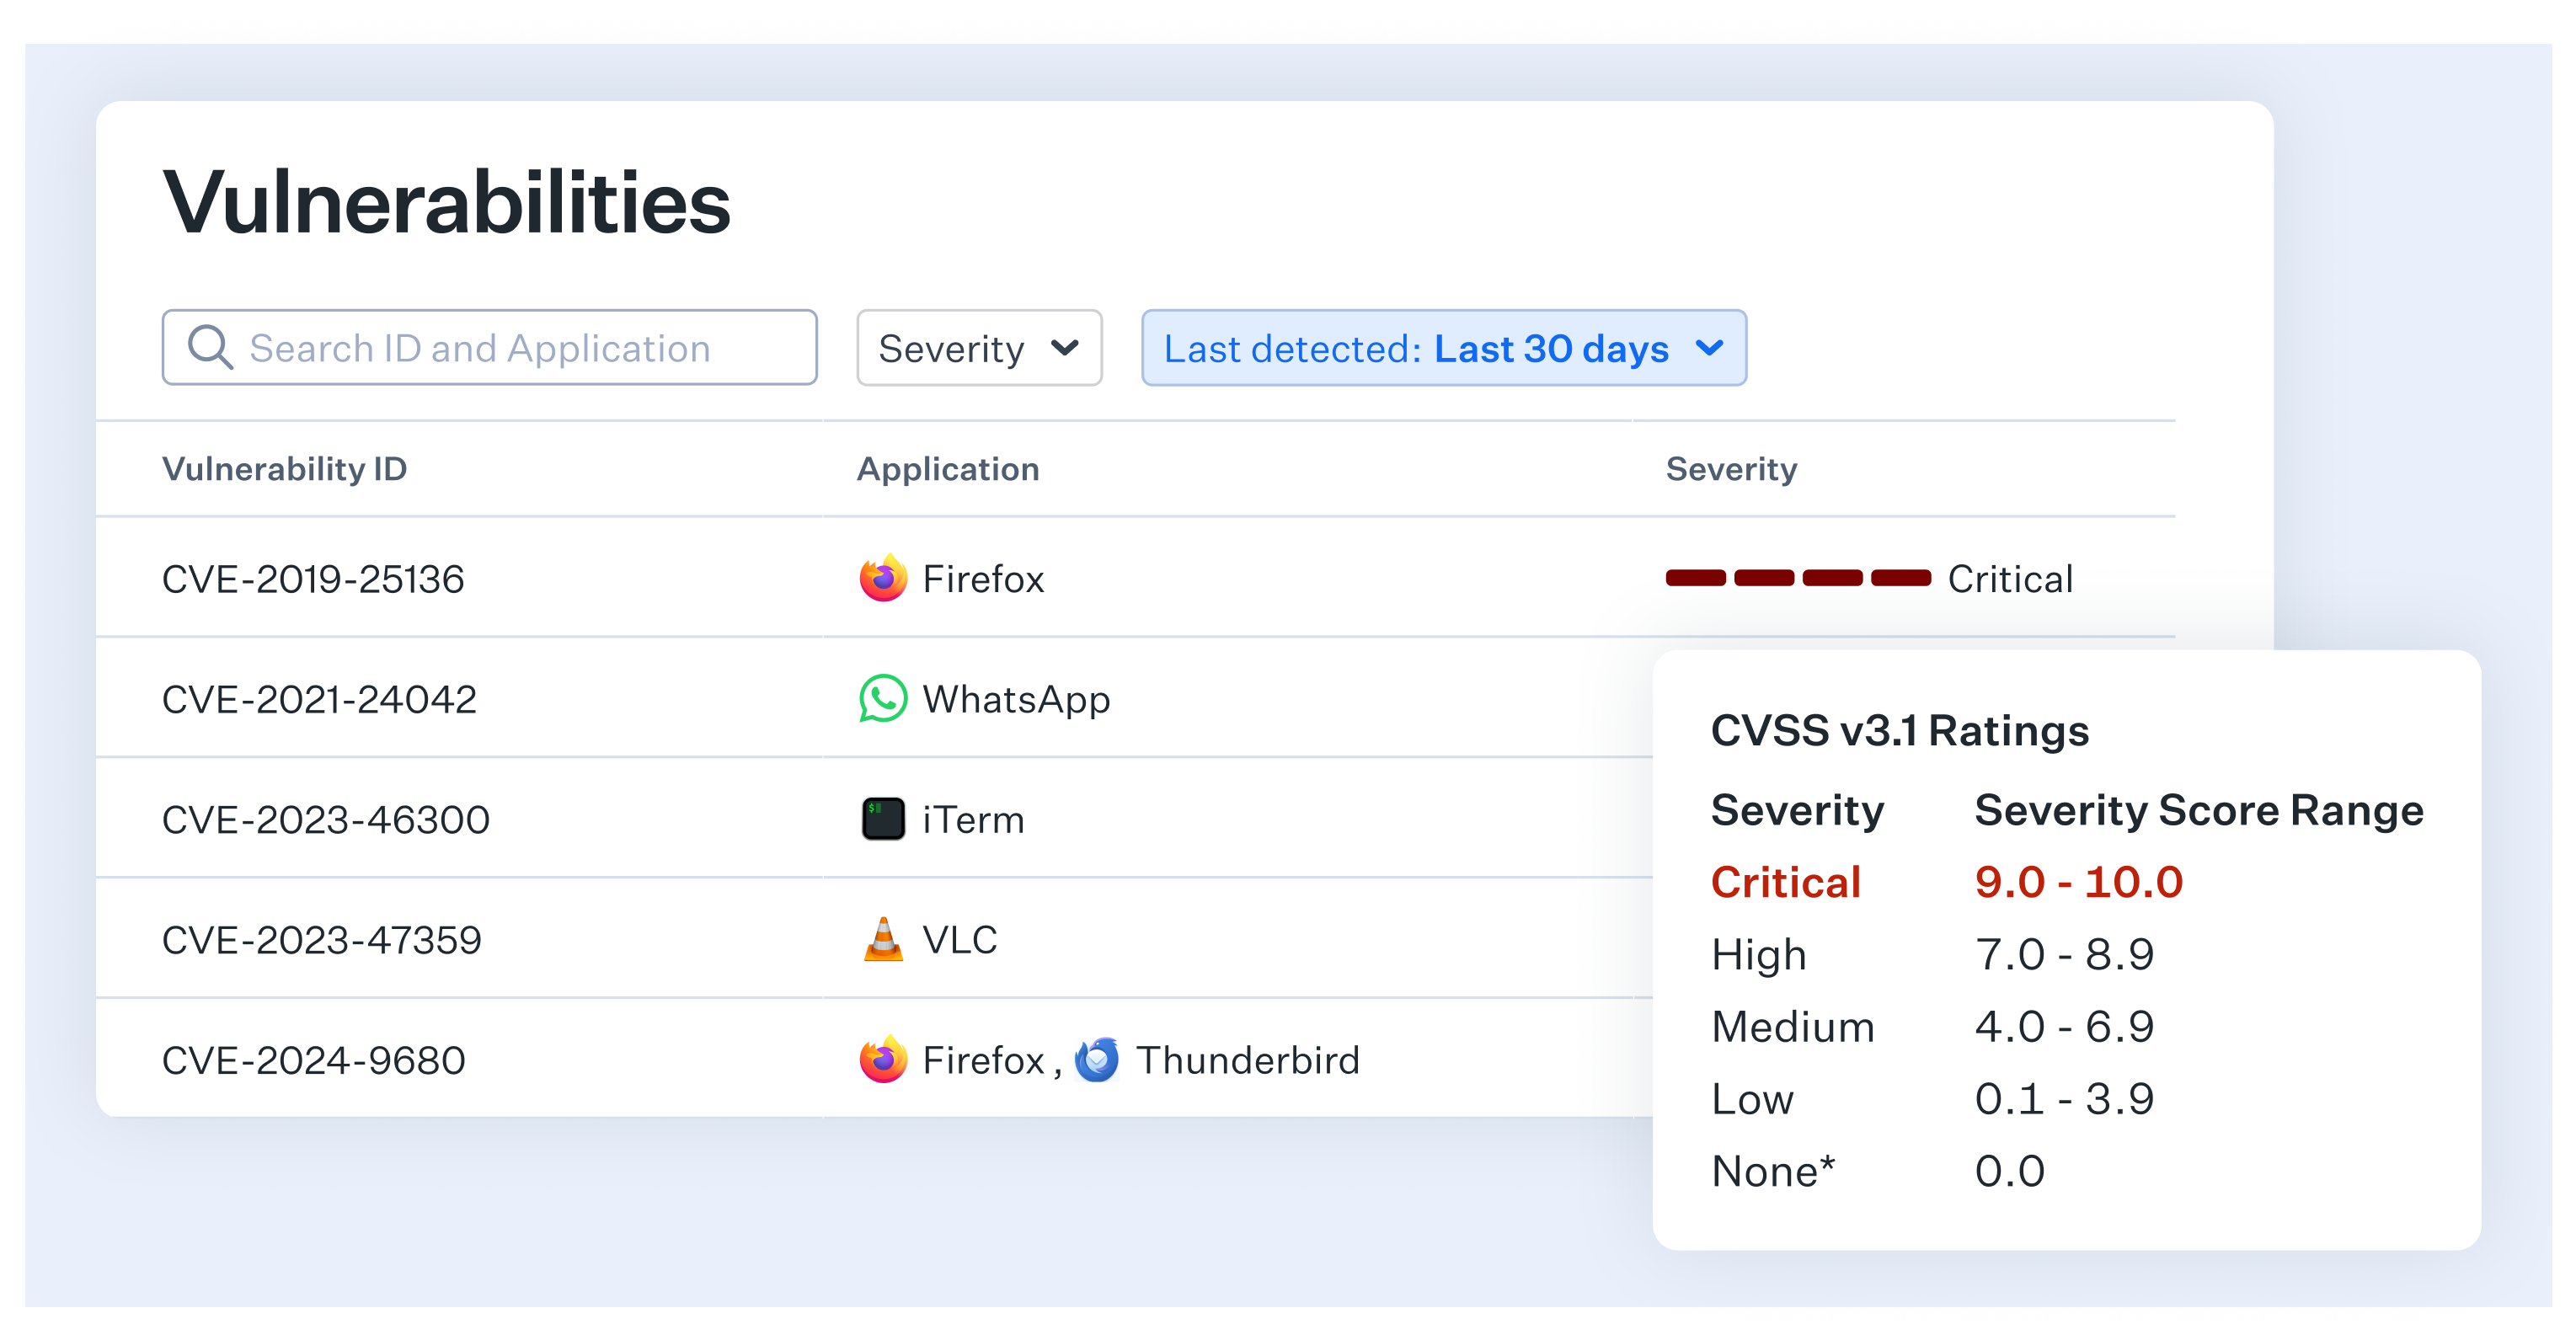Click the iTerm terminal icon
The image size is (2576, 1340).
point(883,819)
